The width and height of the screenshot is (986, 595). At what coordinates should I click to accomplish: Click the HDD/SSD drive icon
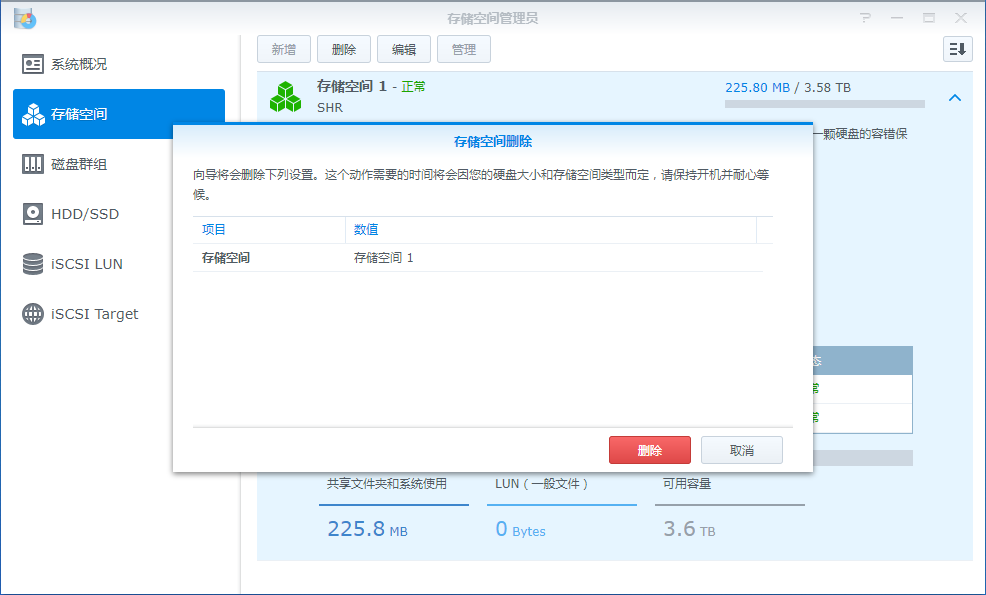33,214
